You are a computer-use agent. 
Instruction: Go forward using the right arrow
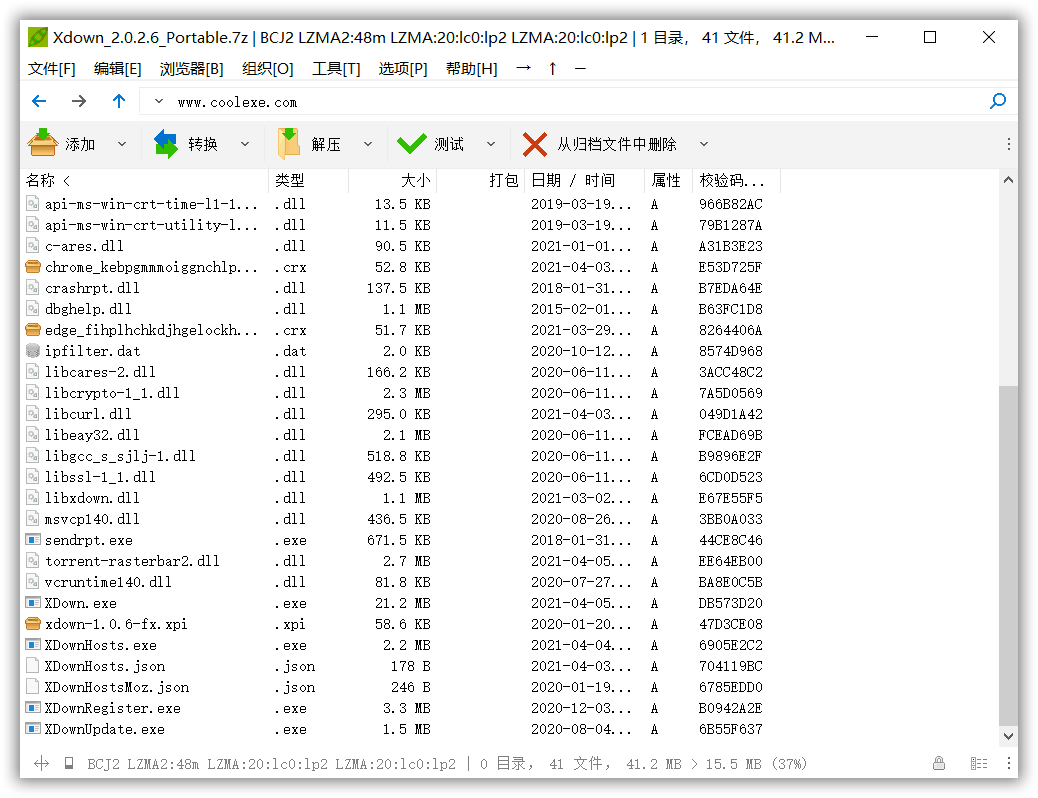click(79, 101)
